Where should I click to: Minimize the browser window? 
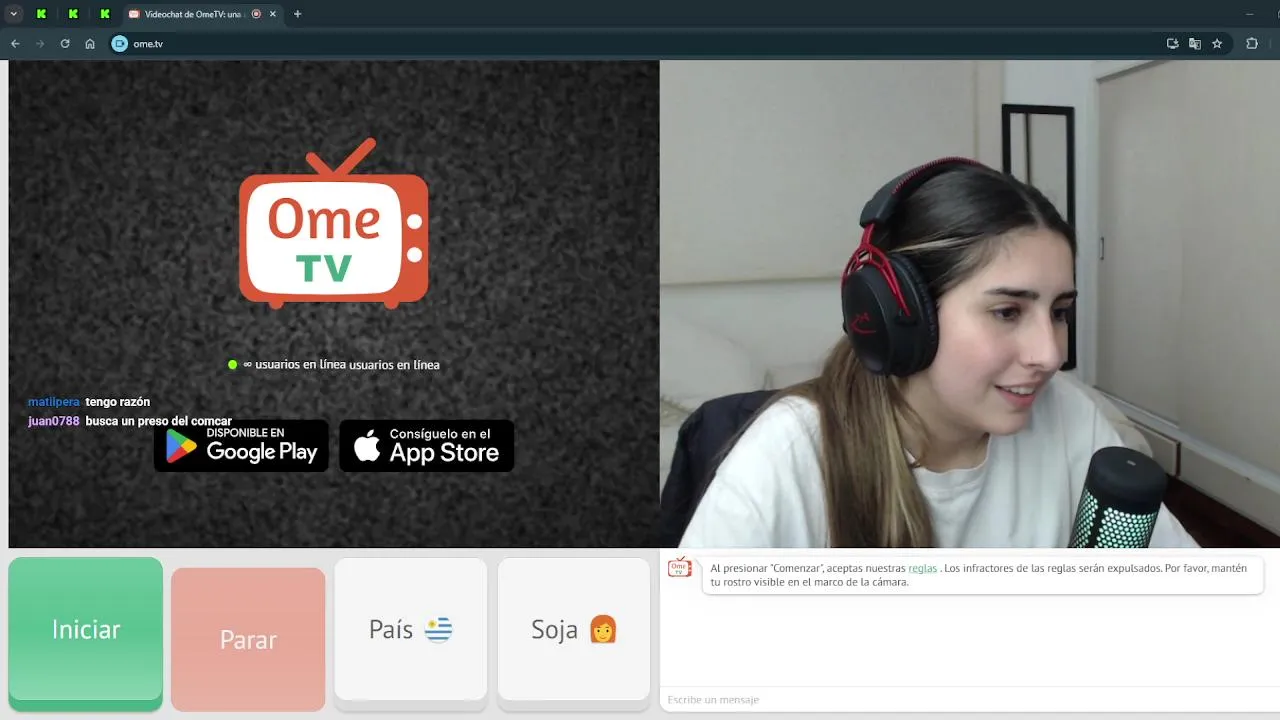coord(1250,14)
